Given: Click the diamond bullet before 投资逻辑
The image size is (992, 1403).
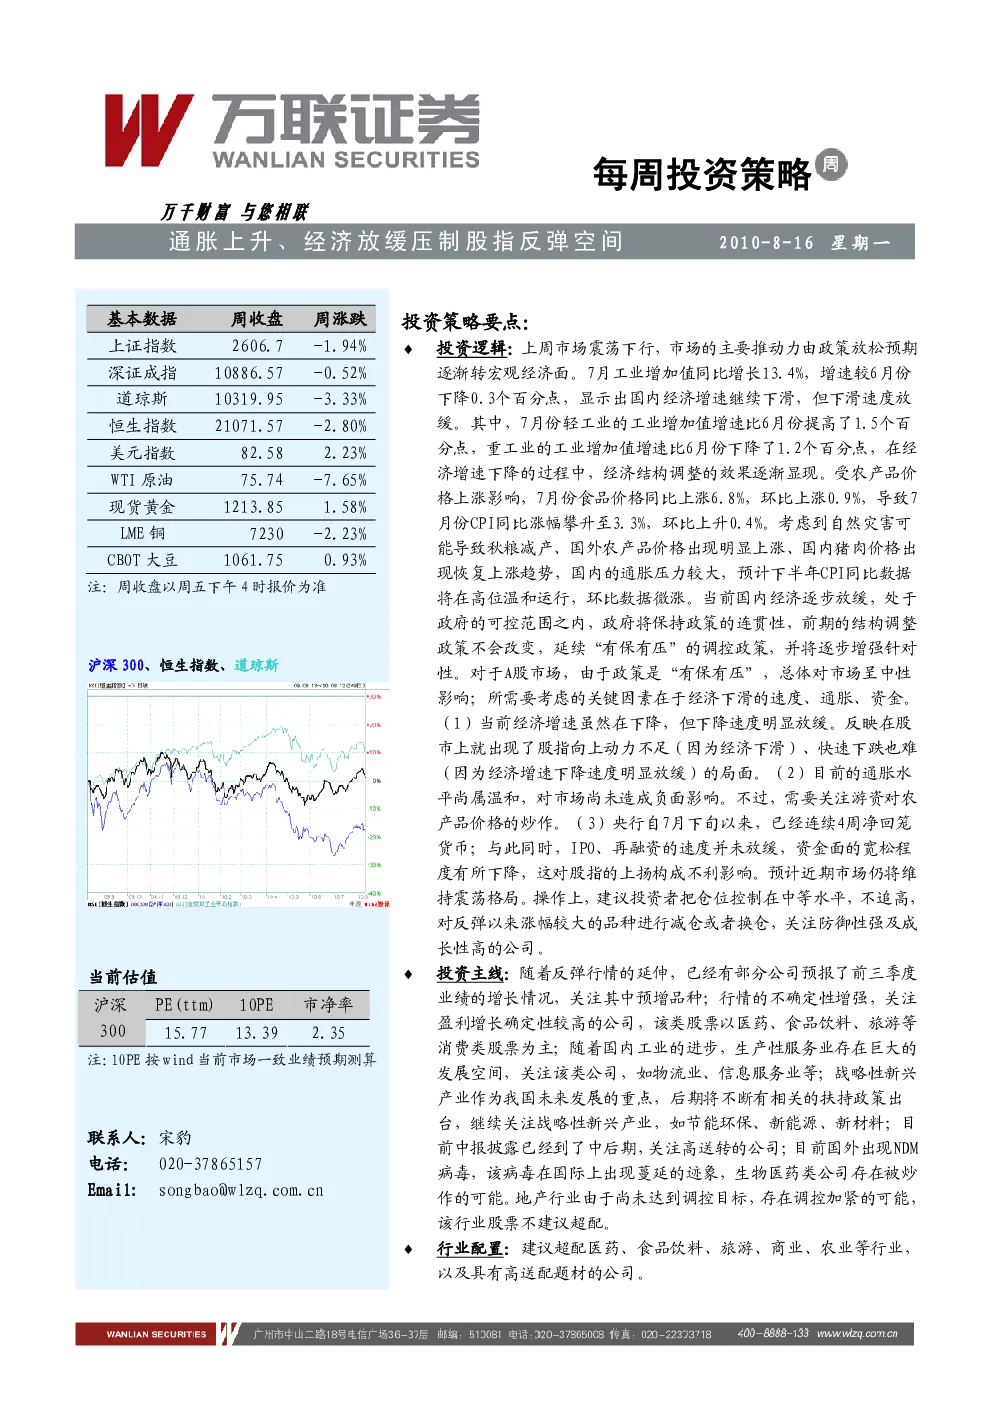Looking at the screenshot, I should (408, 349).
